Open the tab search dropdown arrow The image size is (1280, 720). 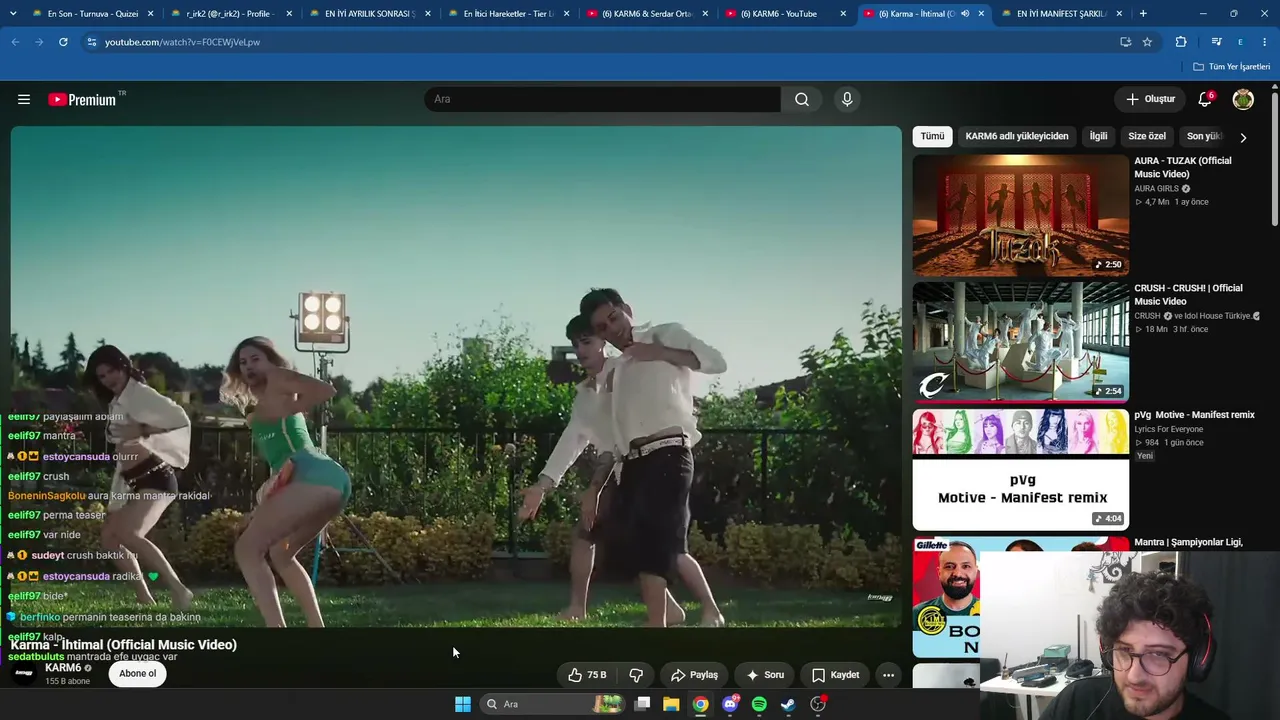coord(13,14)
